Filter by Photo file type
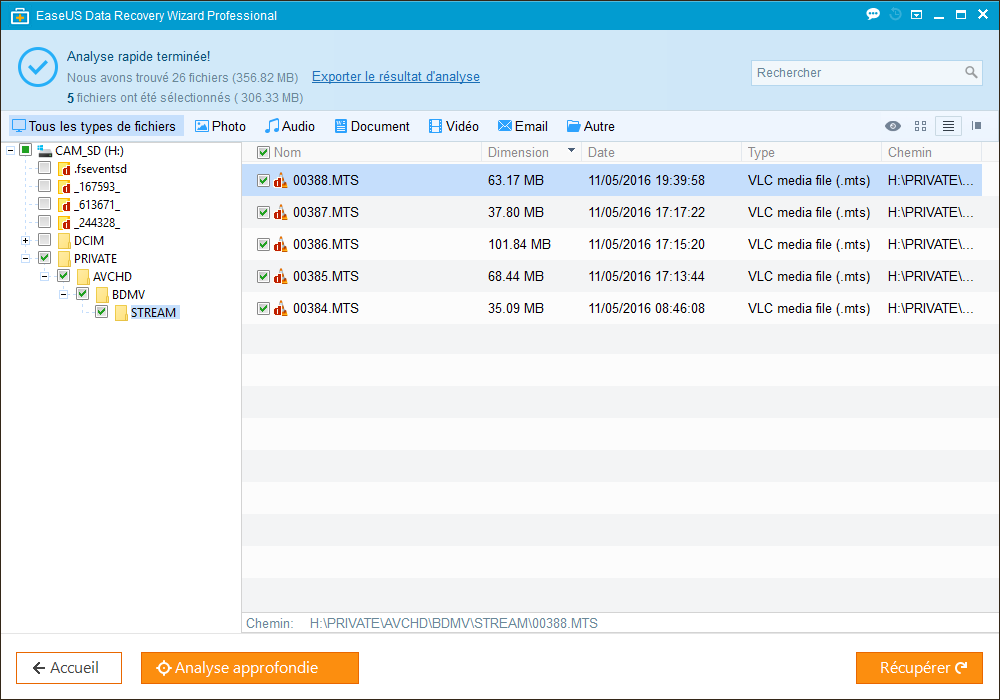The width and height of the screenshot is (1000, 700). pos(220,126)
